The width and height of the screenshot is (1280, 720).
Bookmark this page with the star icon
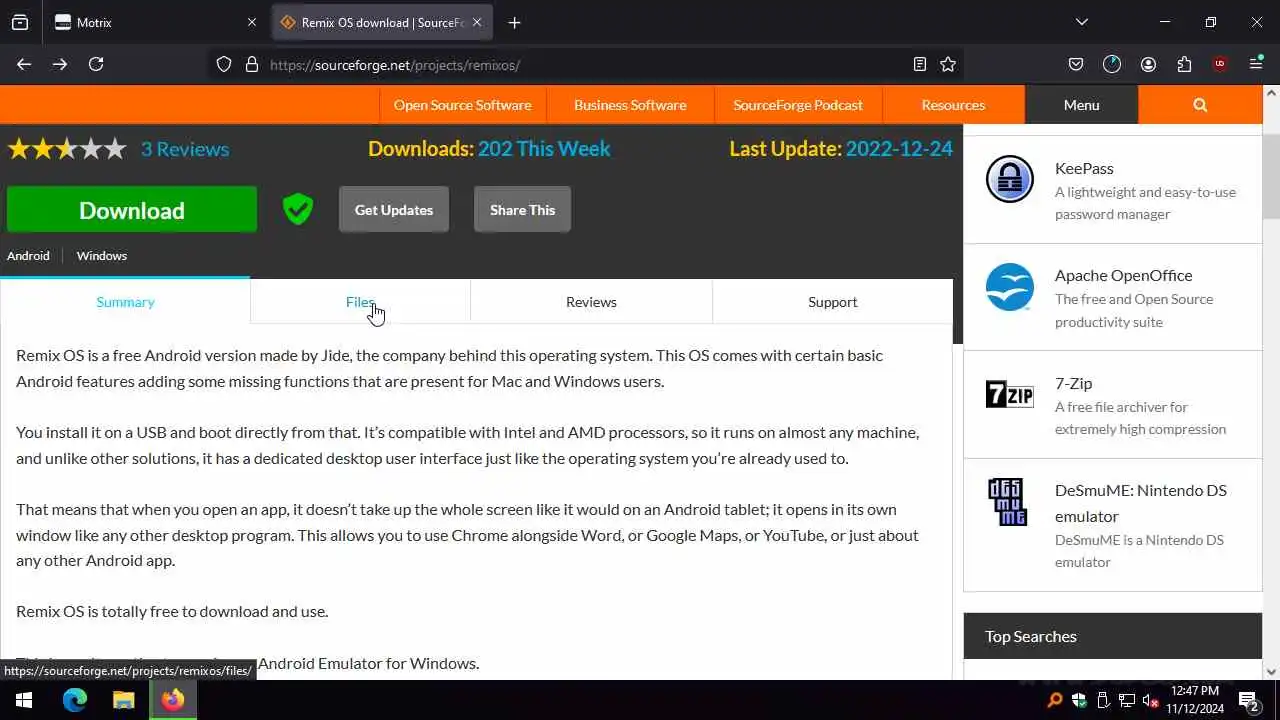(948, 64)
